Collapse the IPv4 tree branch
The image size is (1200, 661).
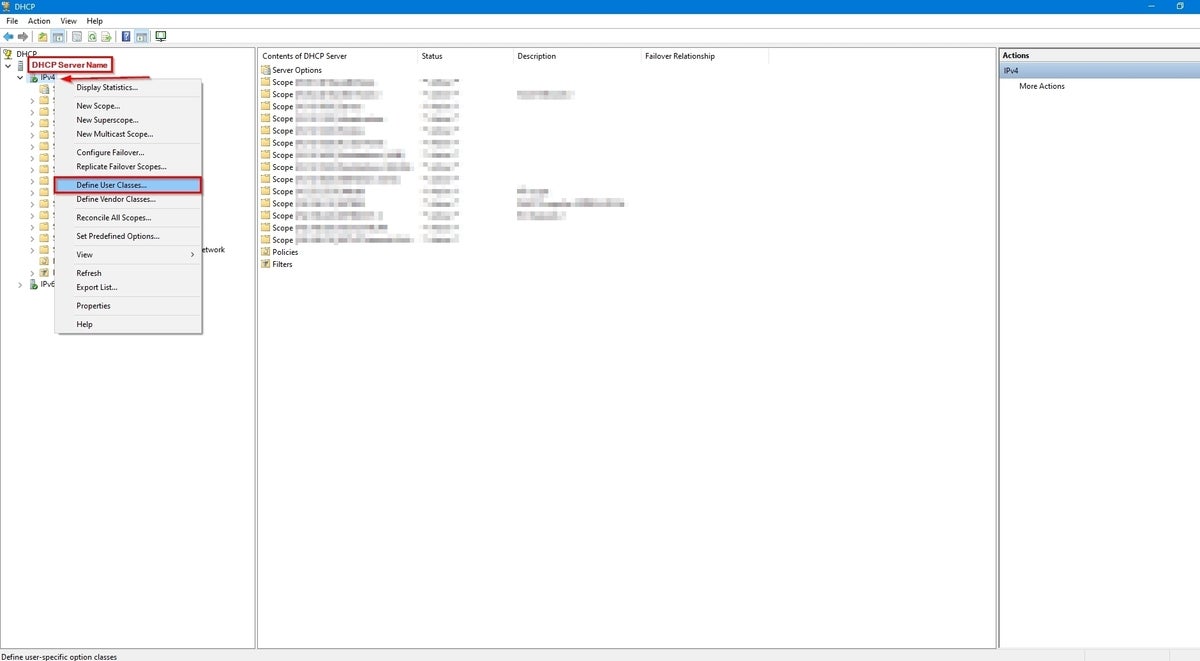point(20,76)
